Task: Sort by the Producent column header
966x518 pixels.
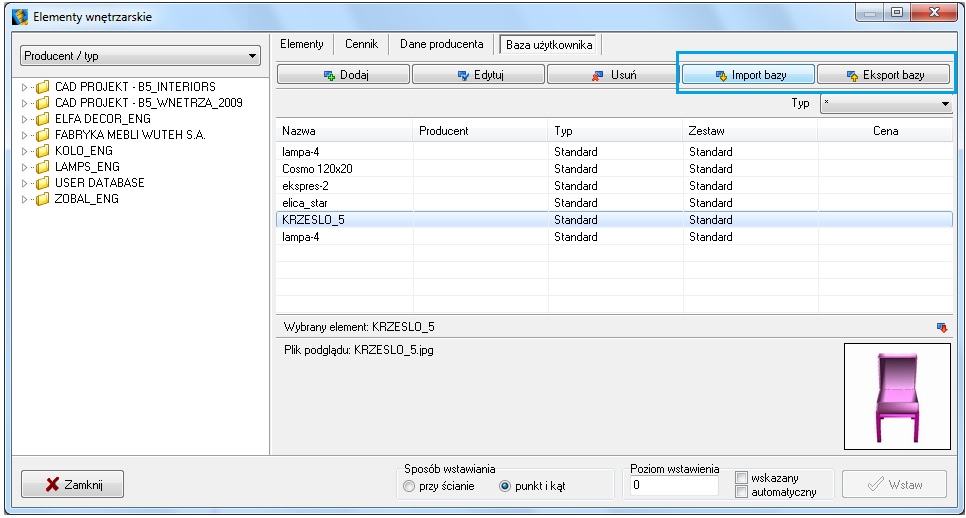Action: point(480,131)
